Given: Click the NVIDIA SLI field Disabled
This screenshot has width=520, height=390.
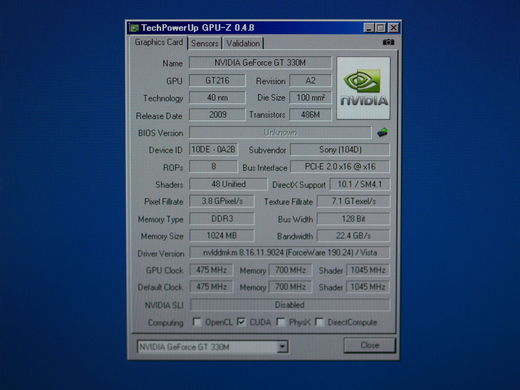Looking at the screenshot, I should 290,305.
